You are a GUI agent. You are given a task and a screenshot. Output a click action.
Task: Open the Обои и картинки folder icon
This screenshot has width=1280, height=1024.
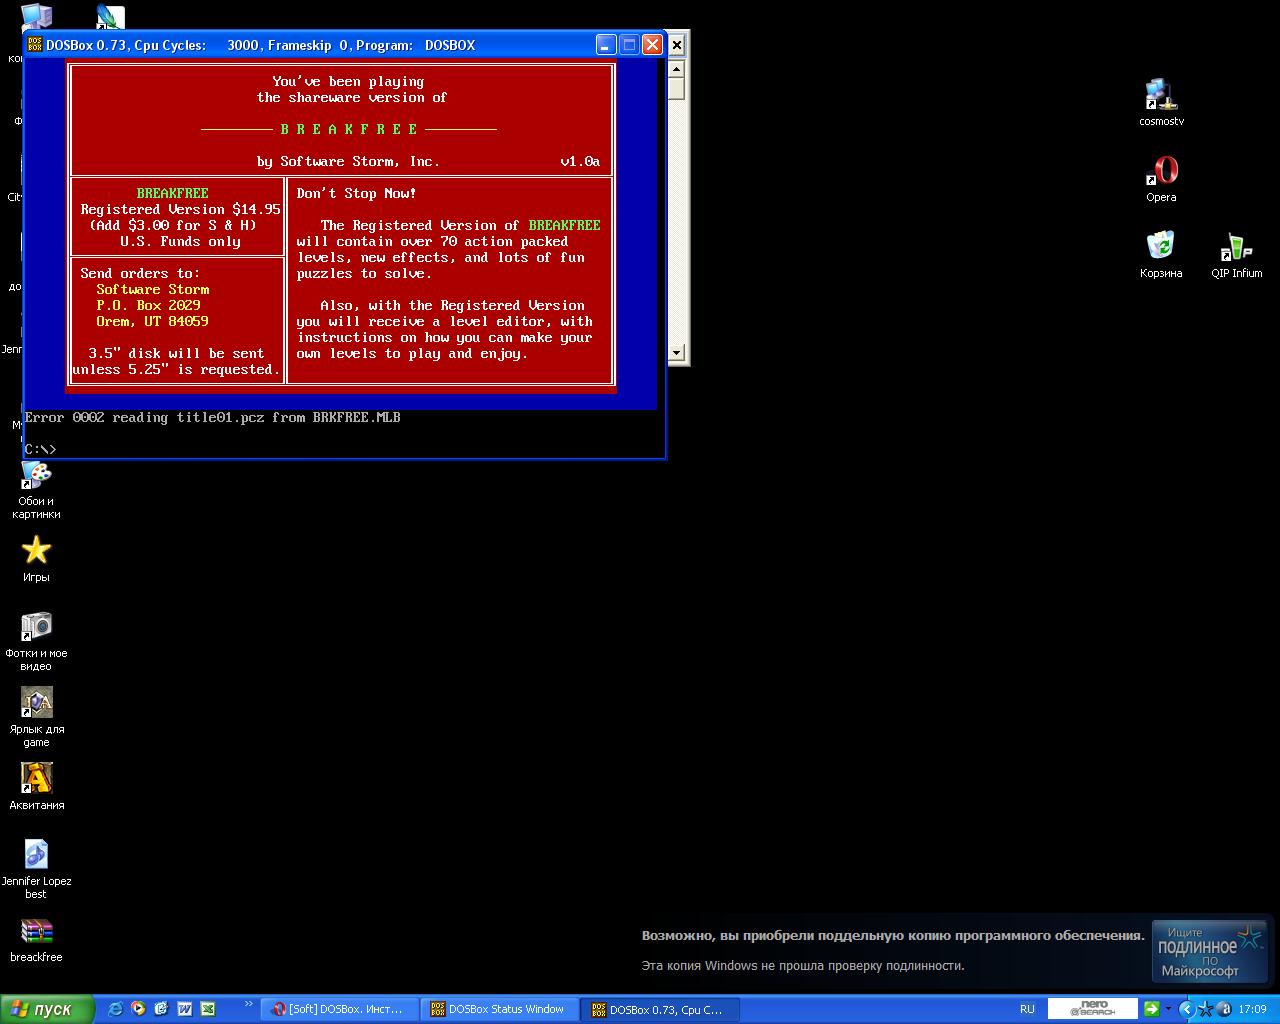pyautogui.click(x=36, y=489)
